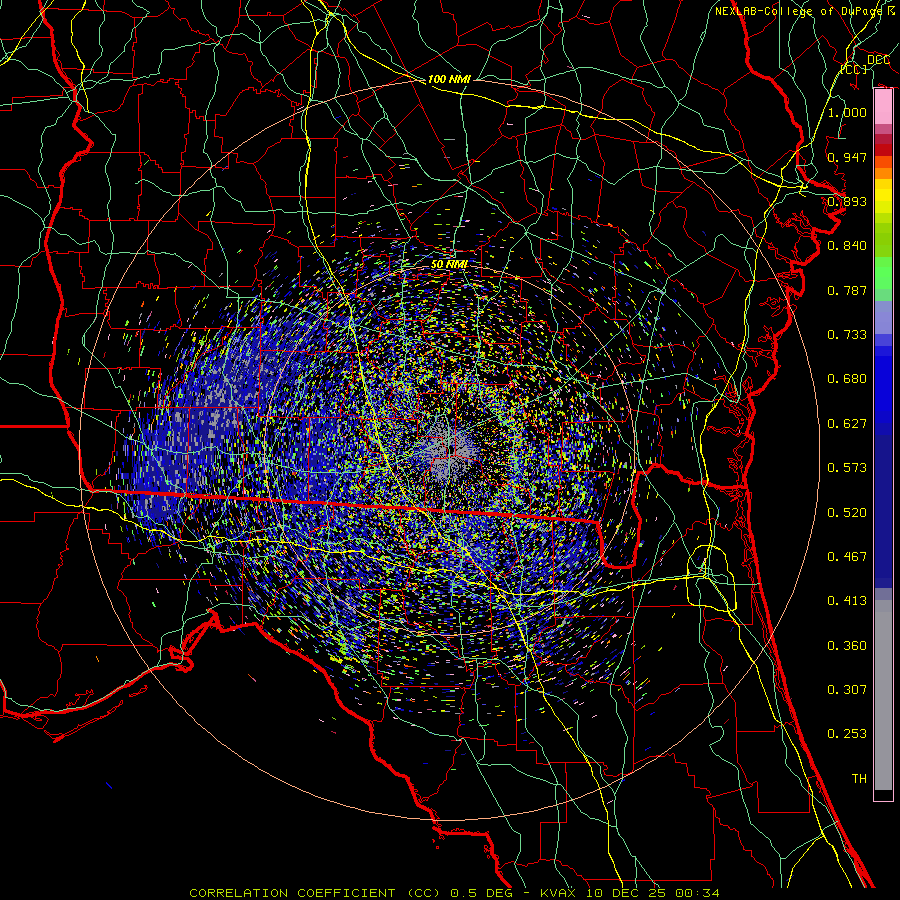
Task: Select the DEC label above the color scale
Action: coord(878,60)
